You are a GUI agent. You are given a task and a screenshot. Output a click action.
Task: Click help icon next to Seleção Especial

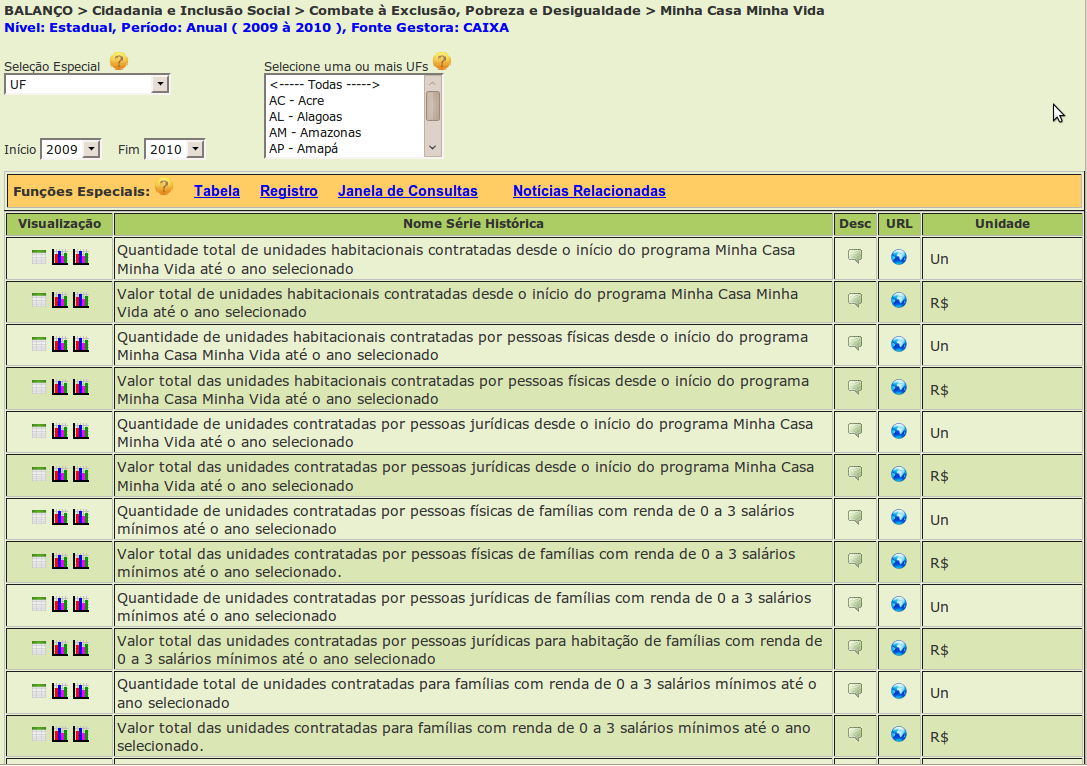pyautogui.click(x=119, y=63)
